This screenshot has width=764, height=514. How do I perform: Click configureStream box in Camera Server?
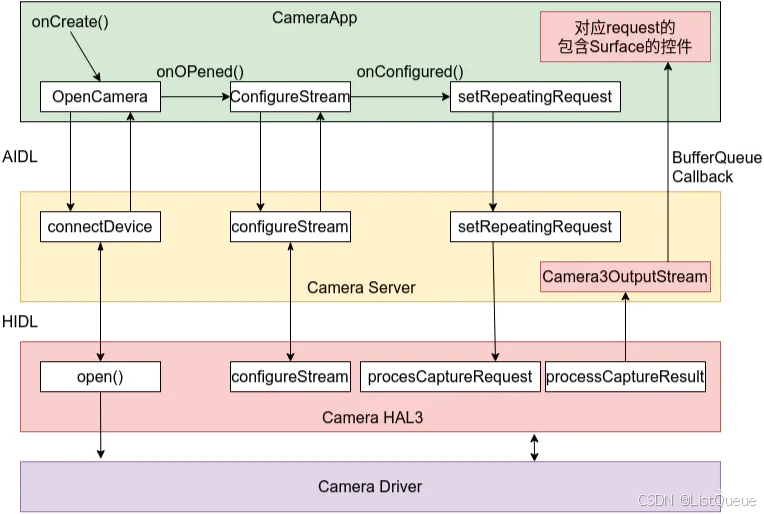coord(290,227)
